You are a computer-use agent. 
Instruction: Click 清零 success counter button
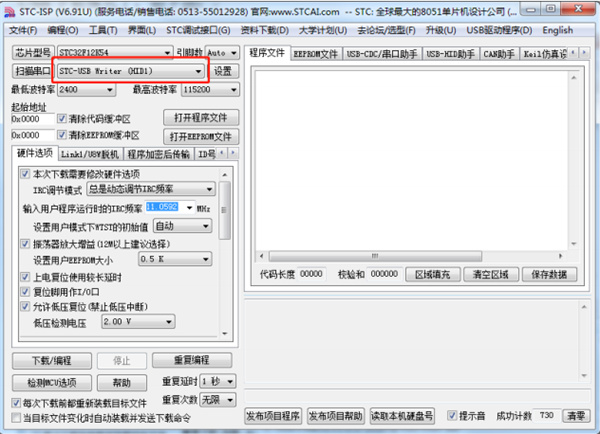576,416
